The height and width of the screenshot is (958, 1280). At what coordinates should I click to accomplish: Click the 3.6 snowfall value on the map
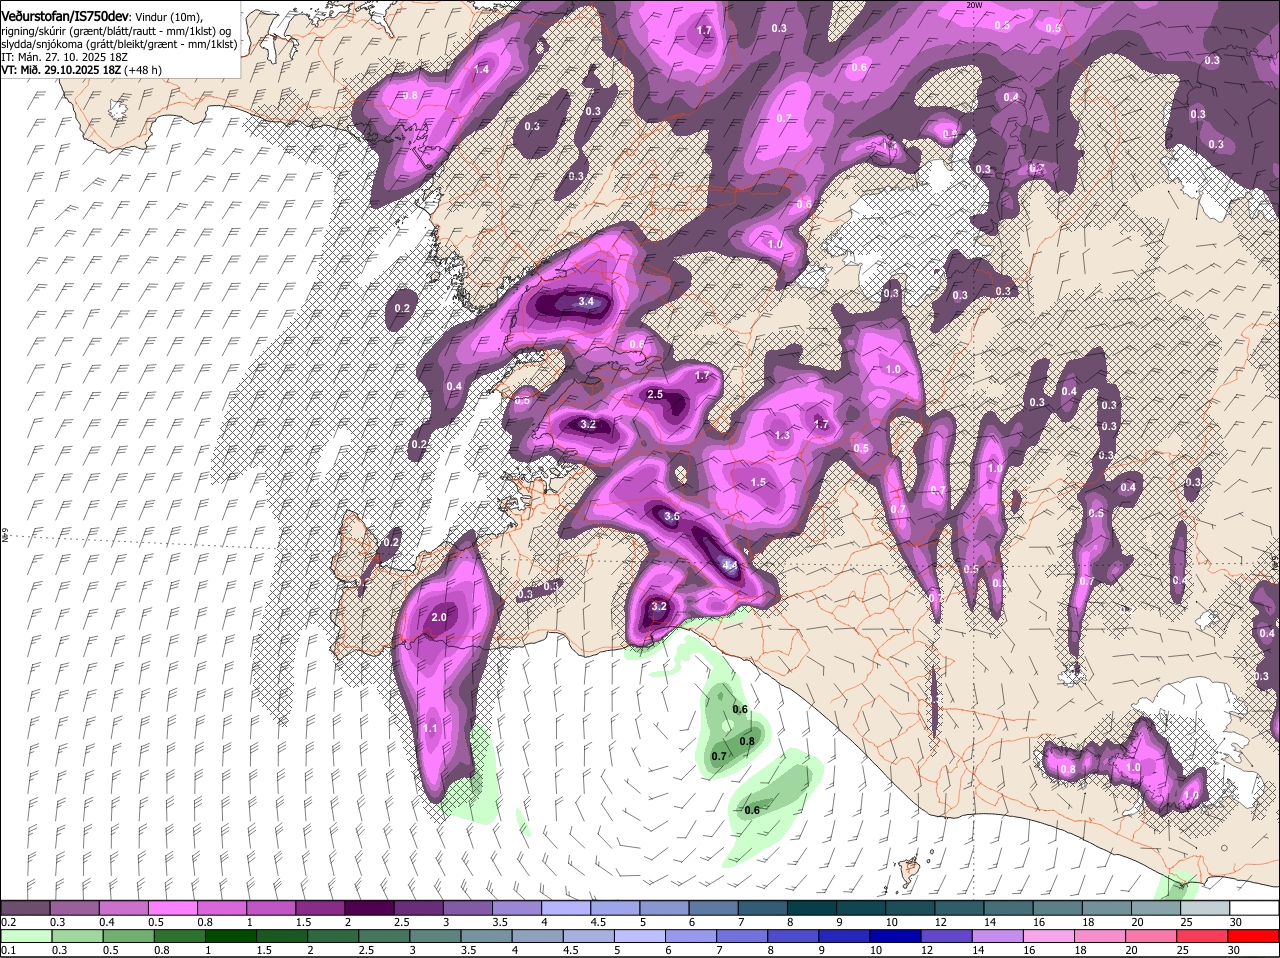click(x=671, y=517)
